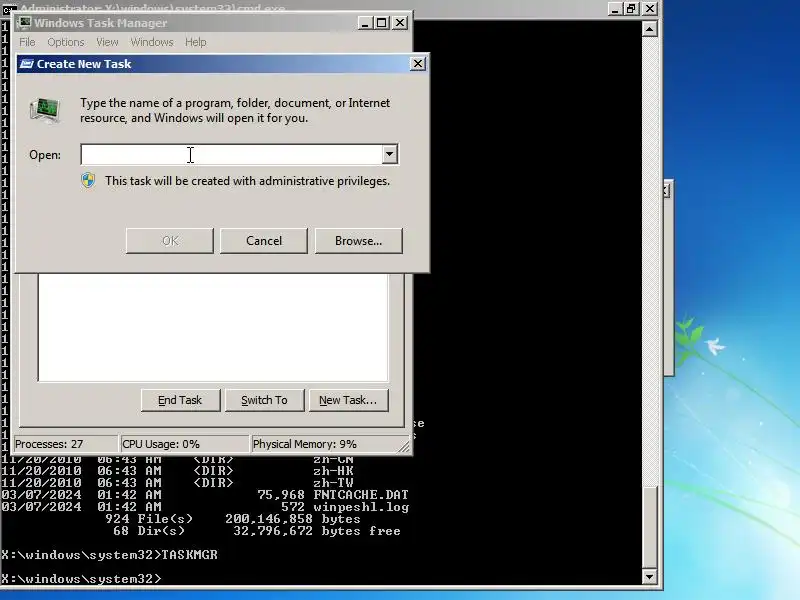Image resolution: width=800 pixels, height=600 pixels.
Task: Close the cmd.exe window
Action: click(649, 9)
